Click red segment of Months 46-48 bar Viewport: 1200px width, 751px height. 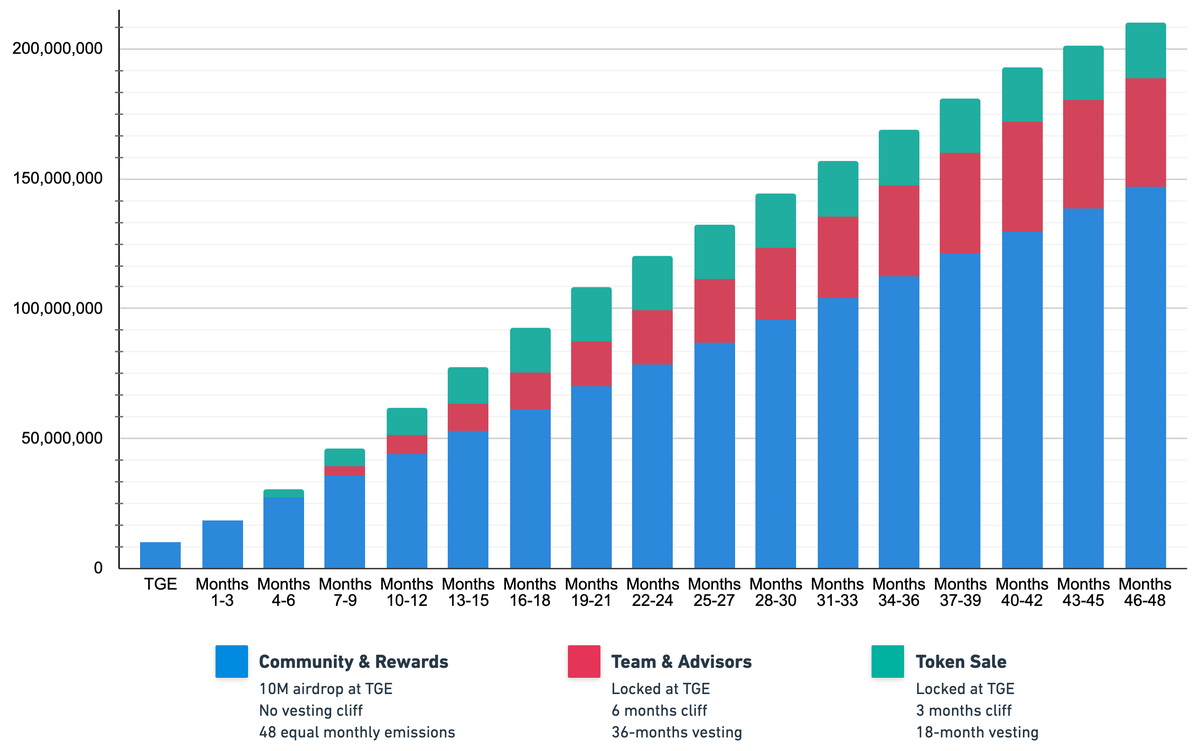(x=1145, y=132)
